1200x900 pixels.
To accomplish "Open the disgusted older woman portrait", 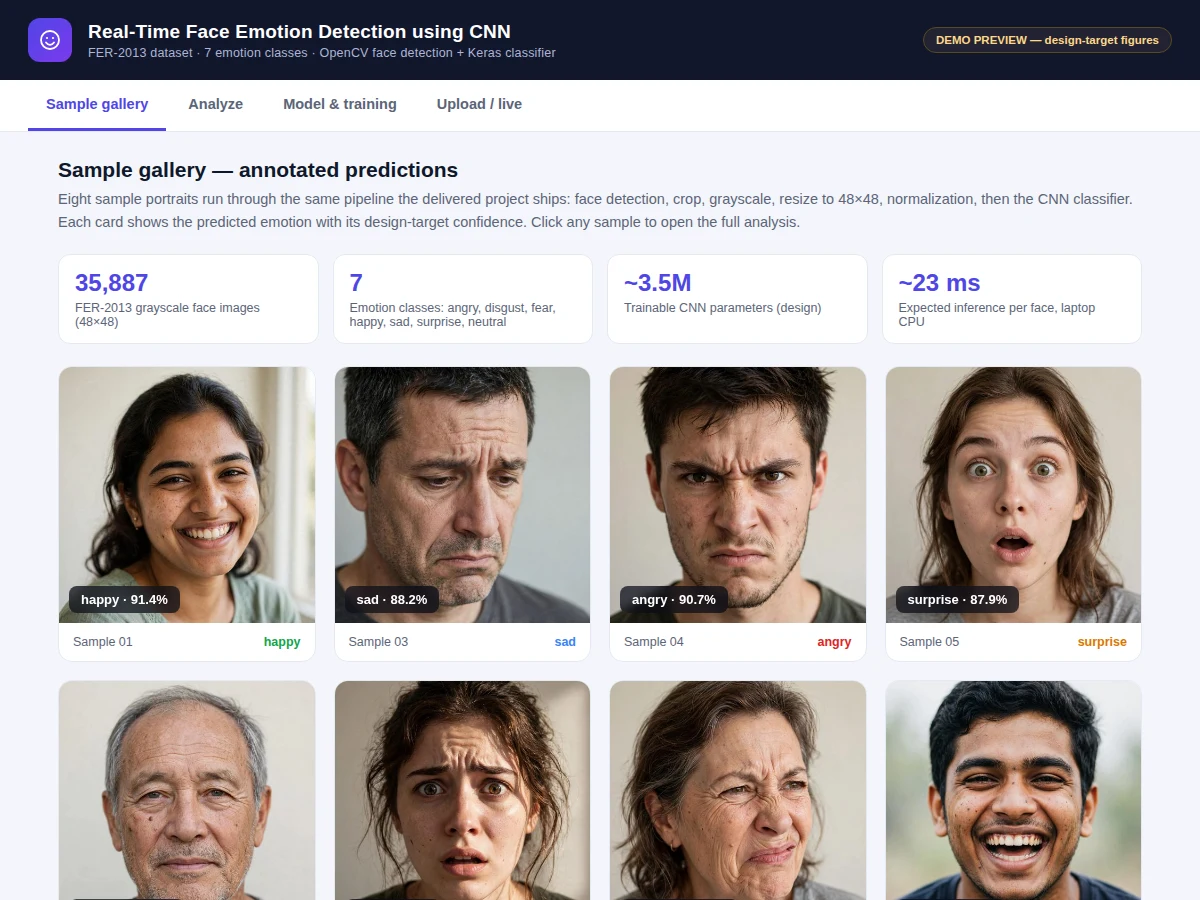I will pyautogui.click(x=738, y=790).
